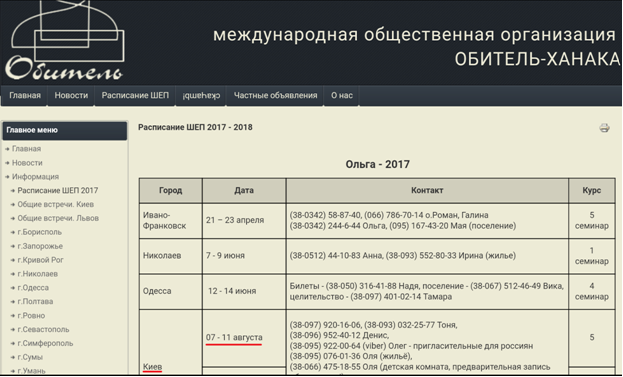Click the 12 - 14 июня date cell

click(244, 291)
